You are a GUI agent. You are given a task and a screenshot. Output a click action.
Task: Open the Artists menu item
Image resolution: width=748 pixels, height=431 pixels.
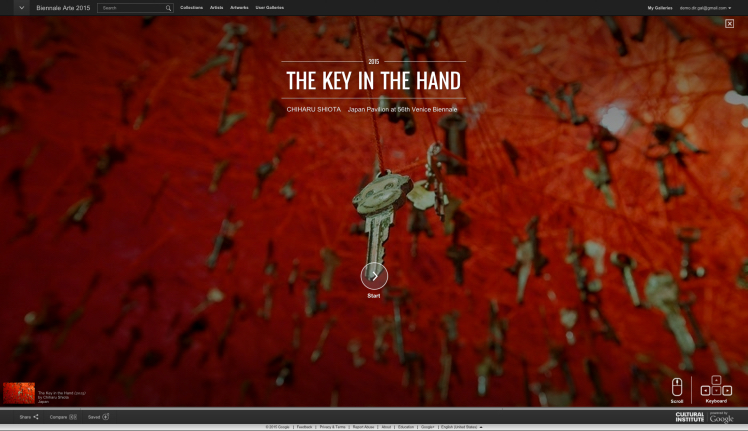[216, 8]
